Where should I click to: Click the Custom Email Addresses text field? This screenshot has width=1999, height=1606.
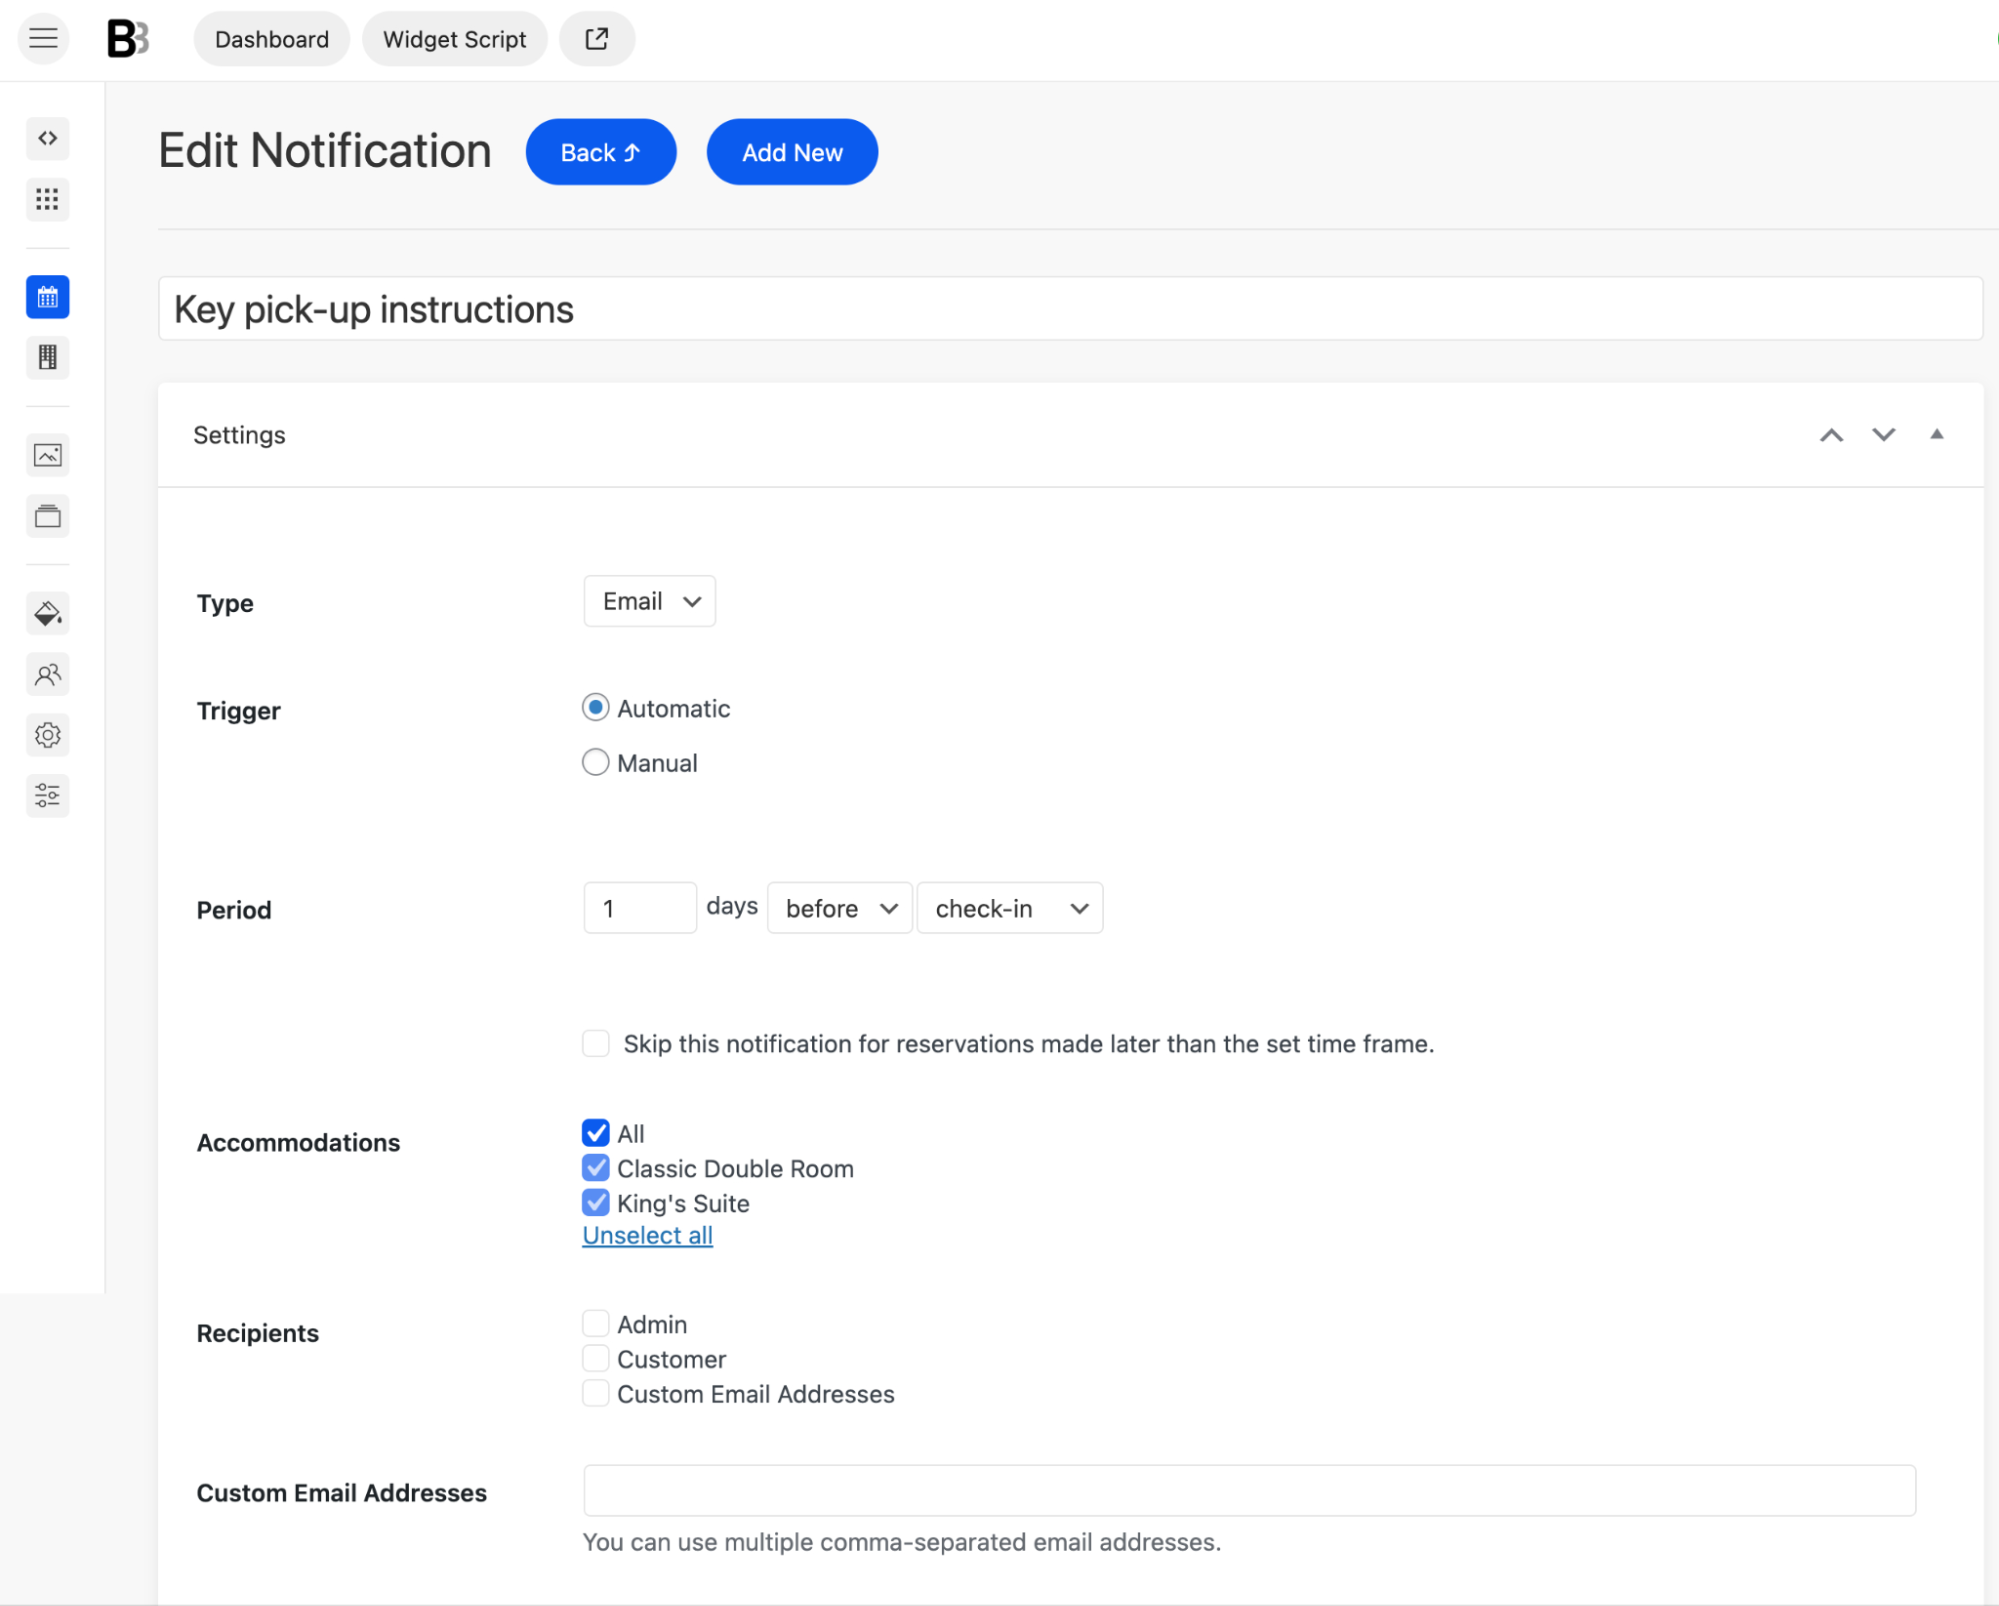[1249, 1490]
